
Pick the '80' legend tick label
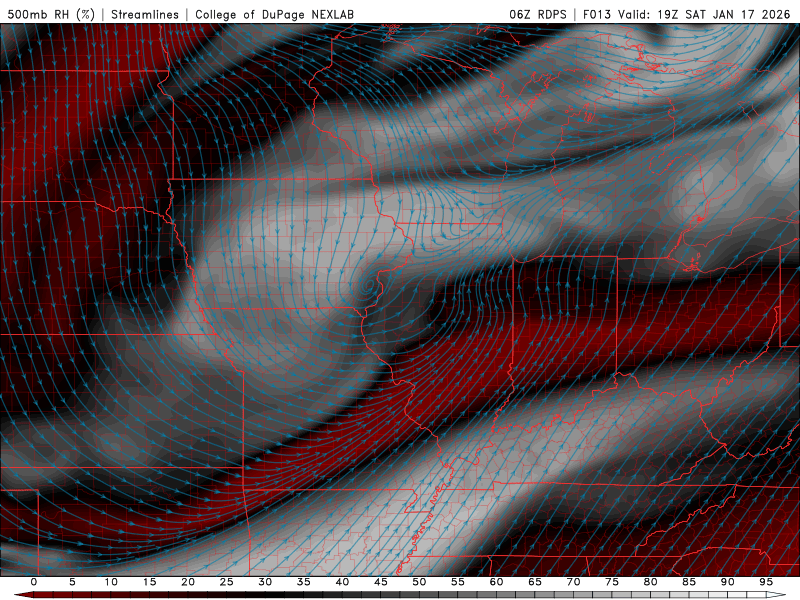pyautogui.click(x=650, y=582)
